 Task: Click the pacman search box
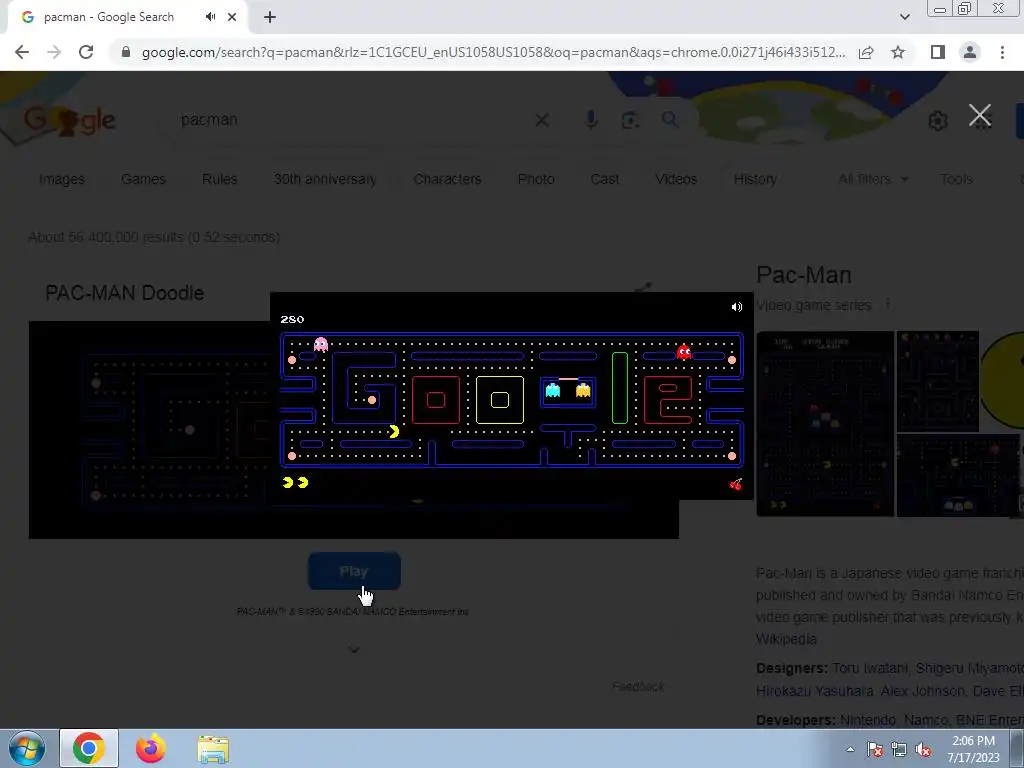(353, 120)
